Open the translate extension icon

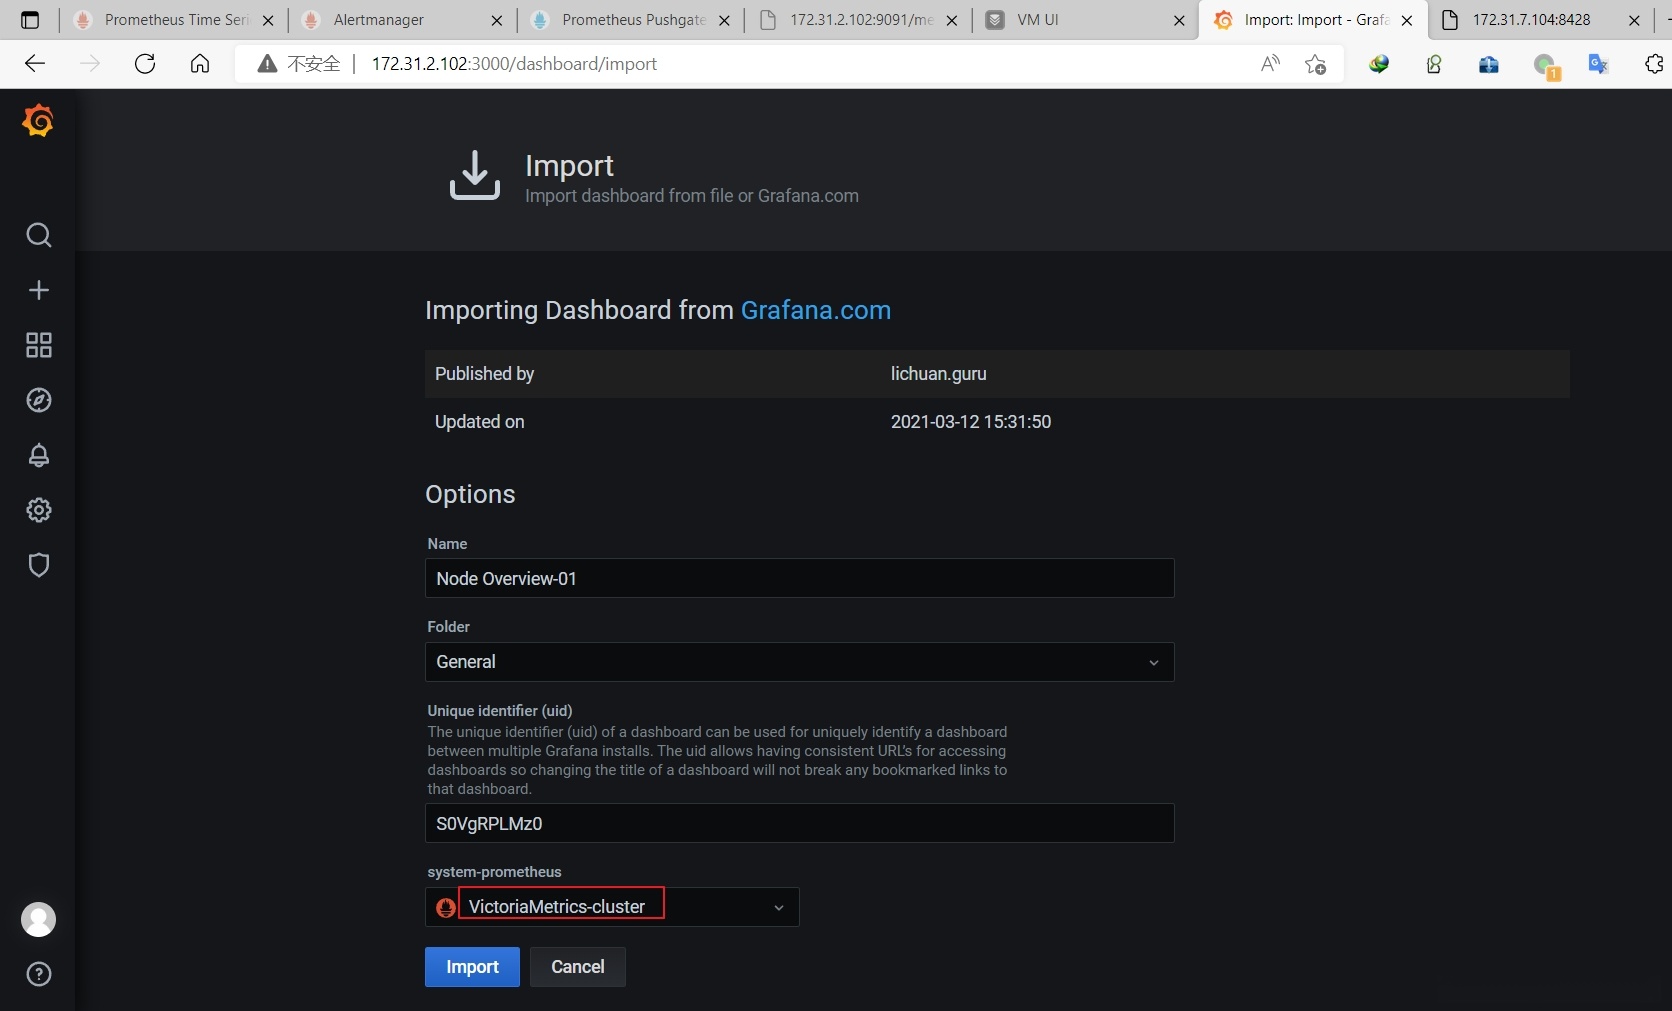pyautogui.click(x=1598, y=64)
